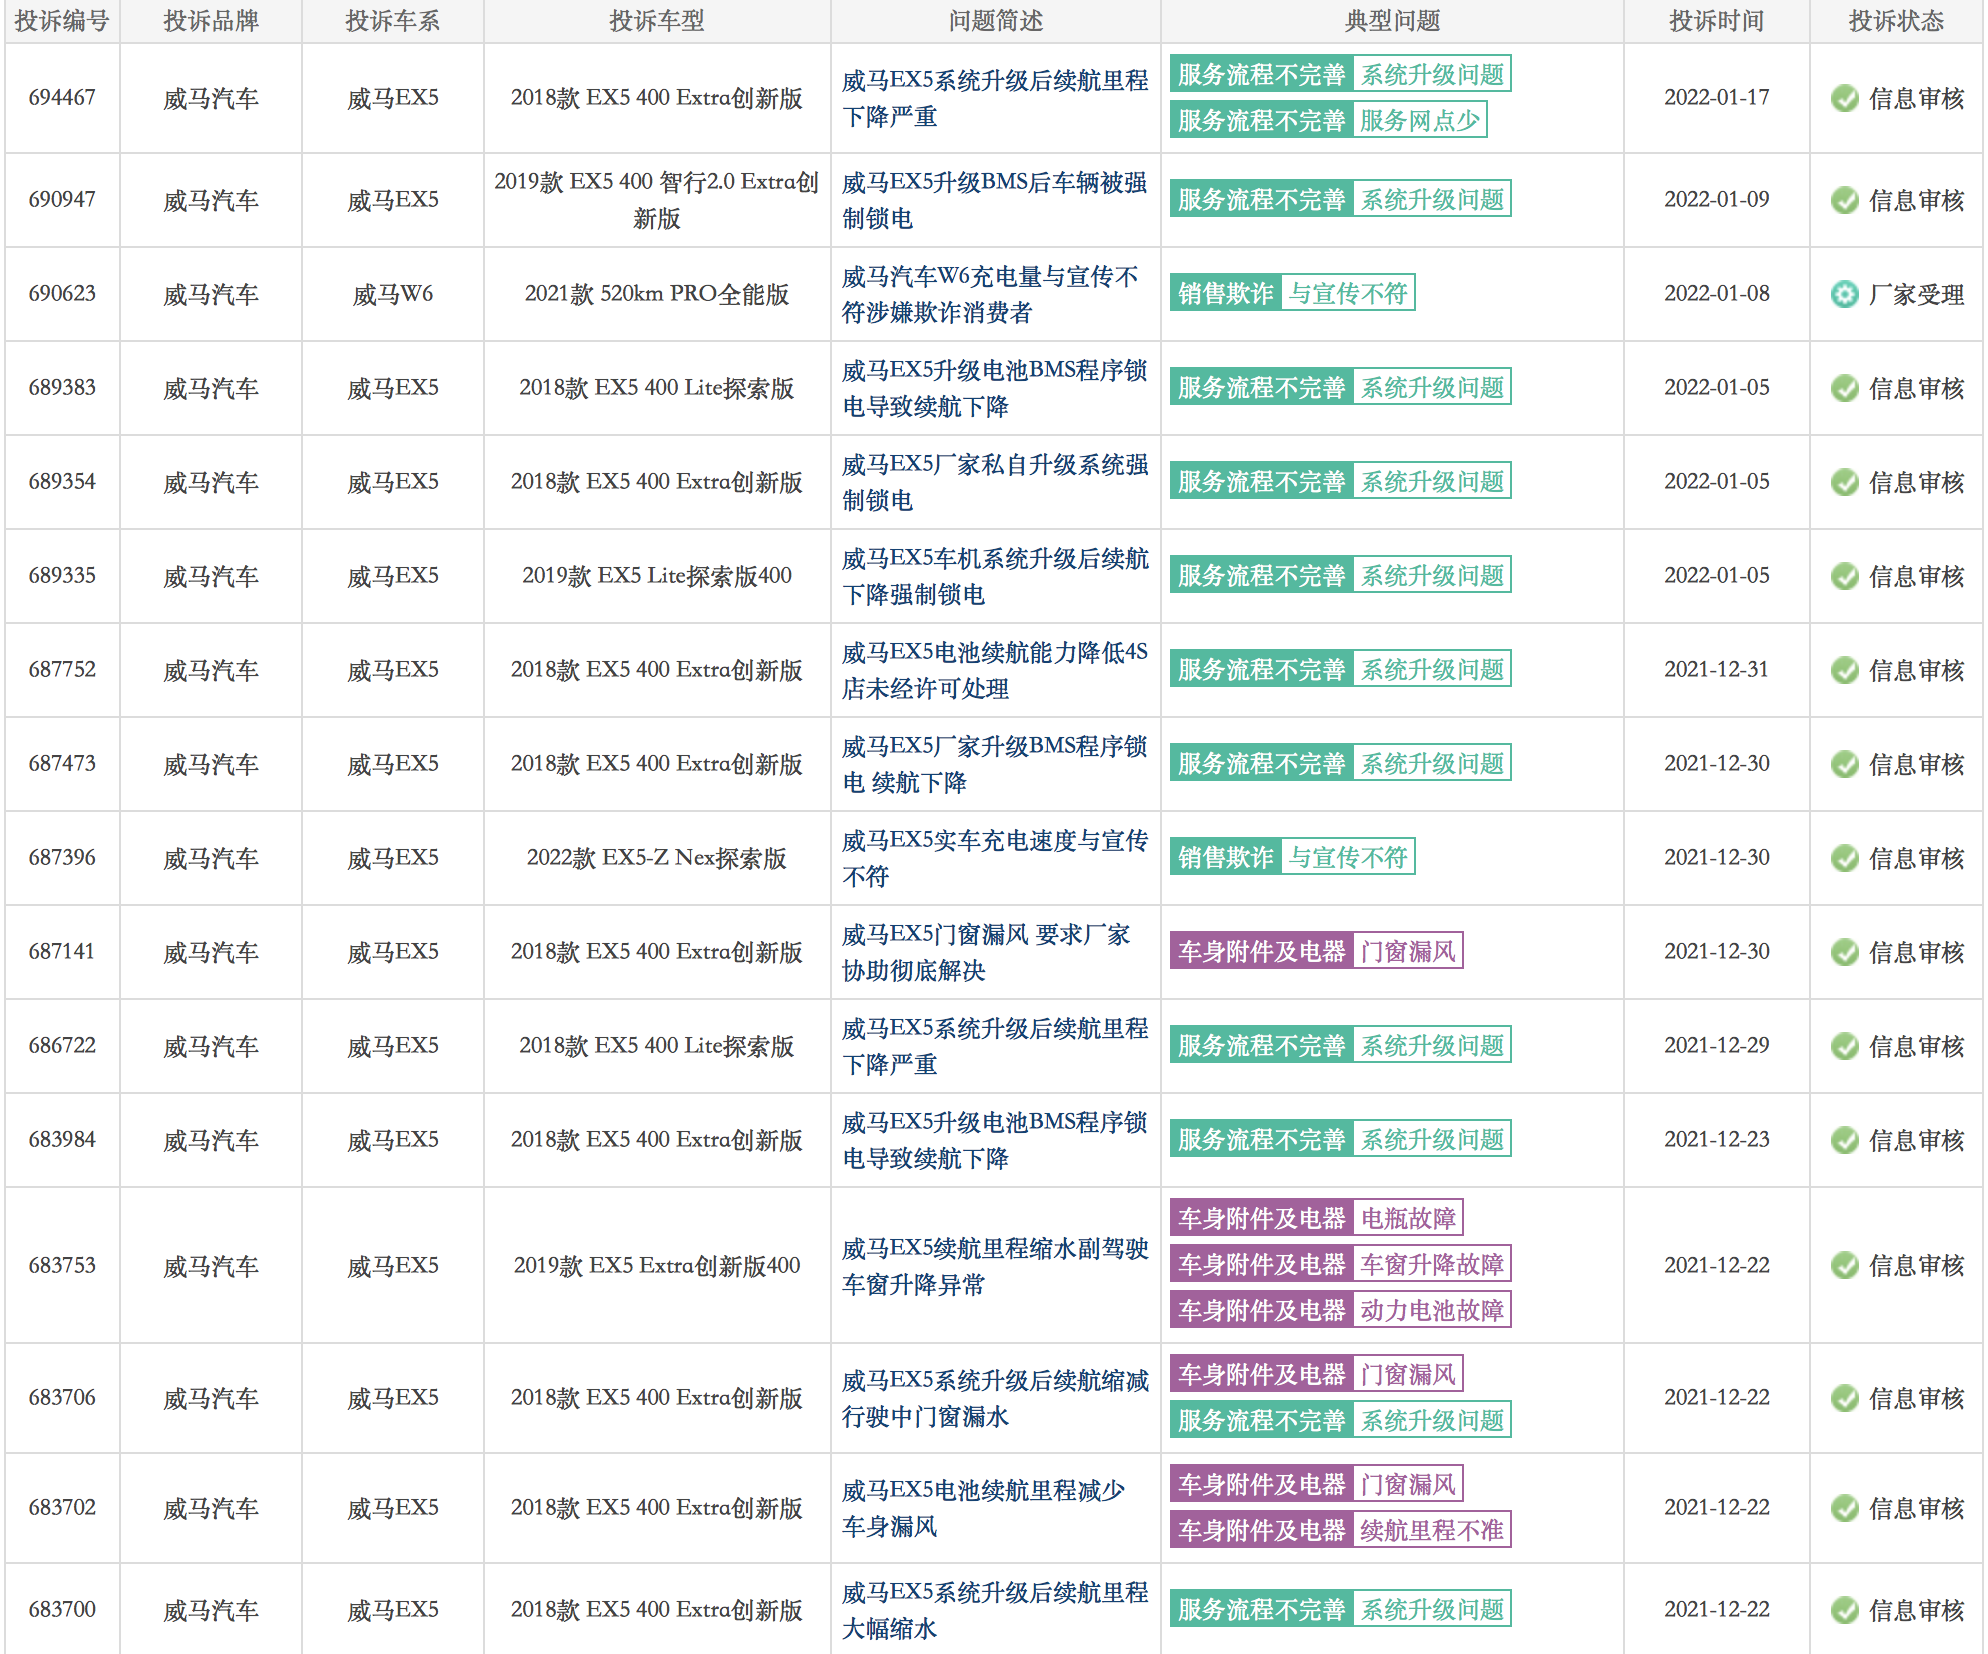1988x1654 pixels.
Task: Click the '典型问题' column header
Action: point(1392,21)
